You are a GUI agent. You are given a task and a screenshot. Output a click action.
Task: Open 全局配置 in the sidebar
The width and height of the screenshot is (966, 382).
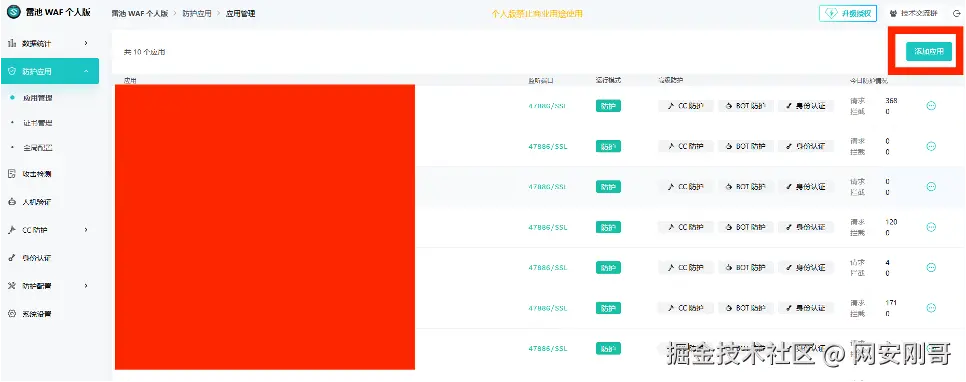point(38,148)
